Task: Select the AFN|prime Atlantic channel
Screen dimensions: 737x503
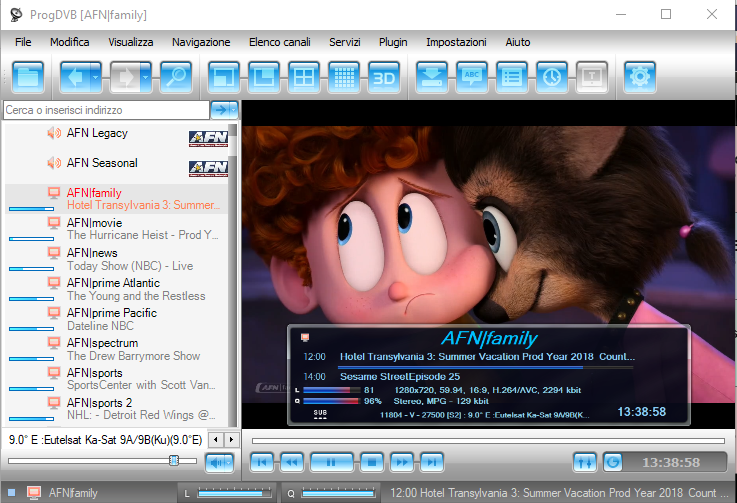Action: tap(117, 289)
